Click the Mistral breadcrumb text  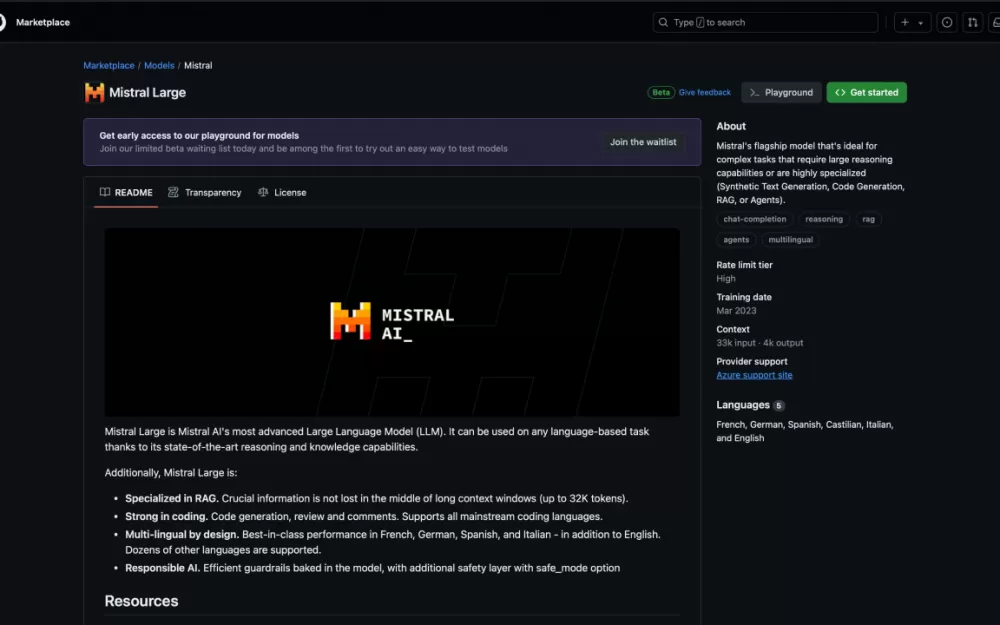198,65
